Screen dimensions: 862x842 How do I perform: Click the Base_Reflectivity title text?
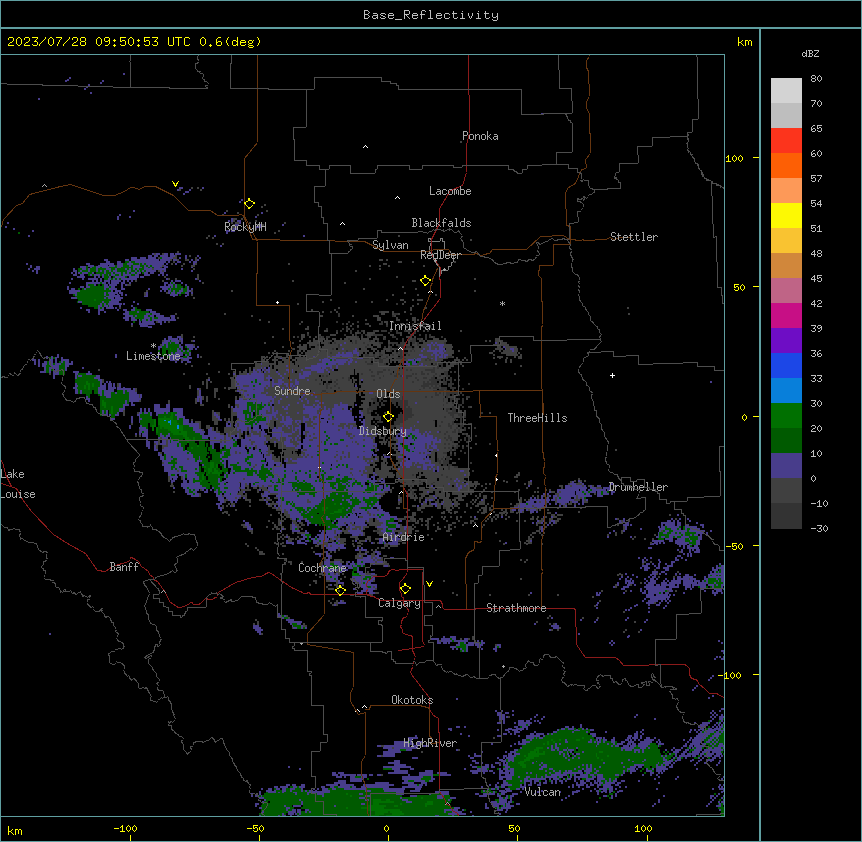[x=431, y=15]
